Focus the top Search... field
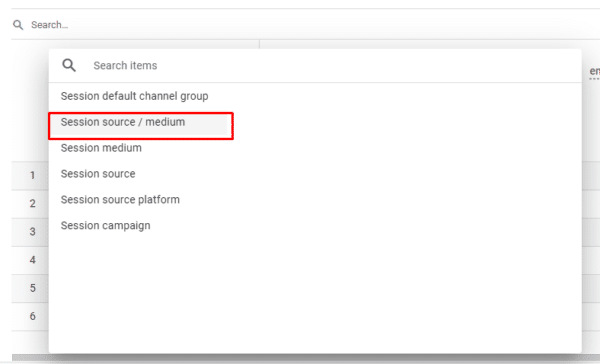600x364 pixels. tap(306, 25)
